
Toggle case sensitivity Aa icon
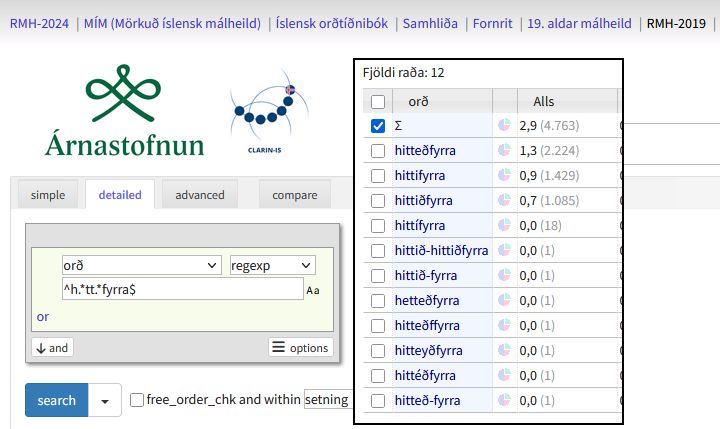pyautogui.click(x=313, y=290)
